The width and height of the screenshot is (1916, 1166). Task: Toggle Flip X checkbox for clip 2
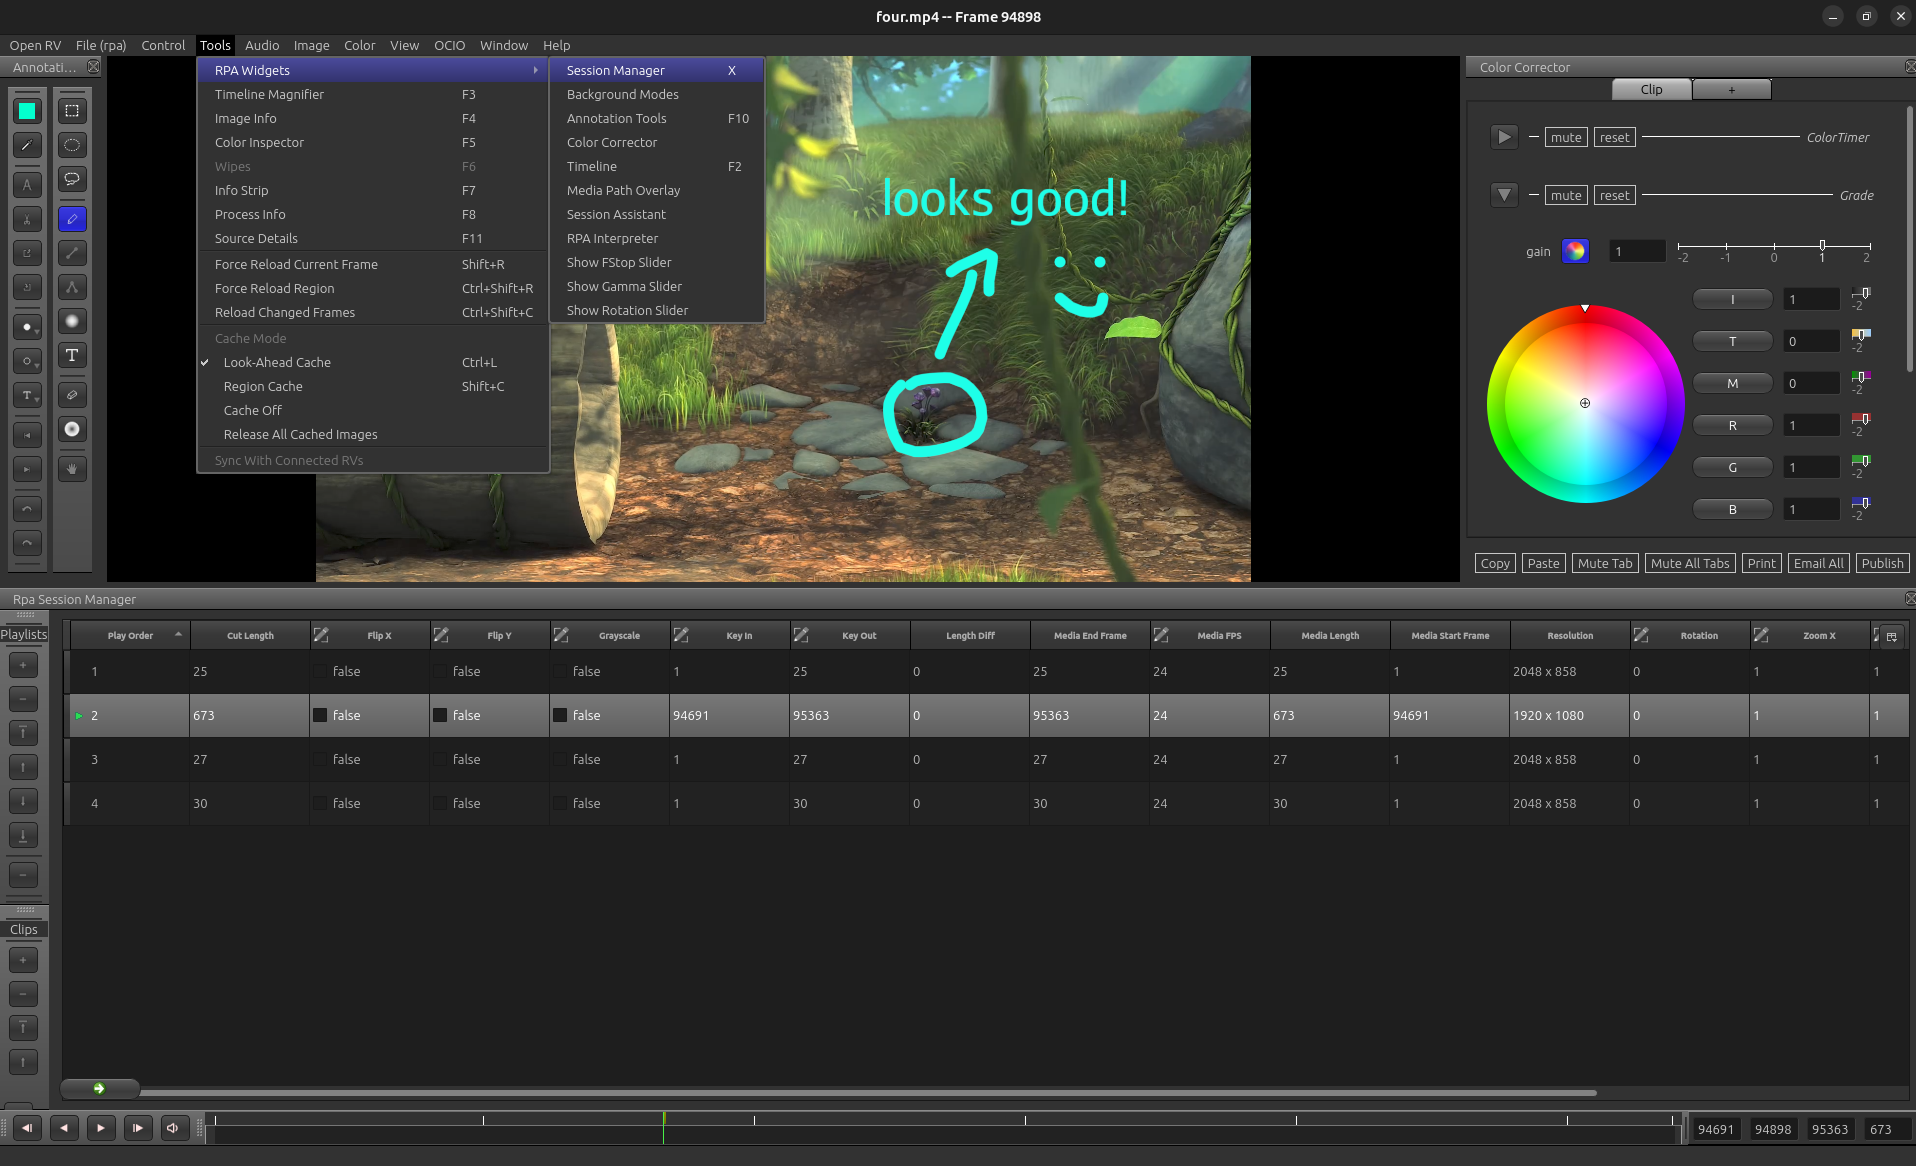tap(321, 715)
